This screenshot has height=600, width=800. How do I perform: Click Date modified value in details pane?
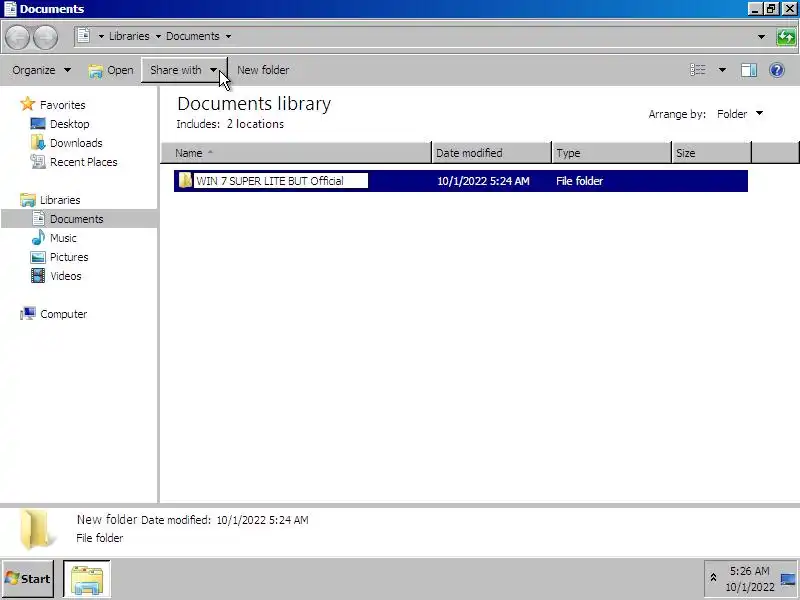click(262, 520)
